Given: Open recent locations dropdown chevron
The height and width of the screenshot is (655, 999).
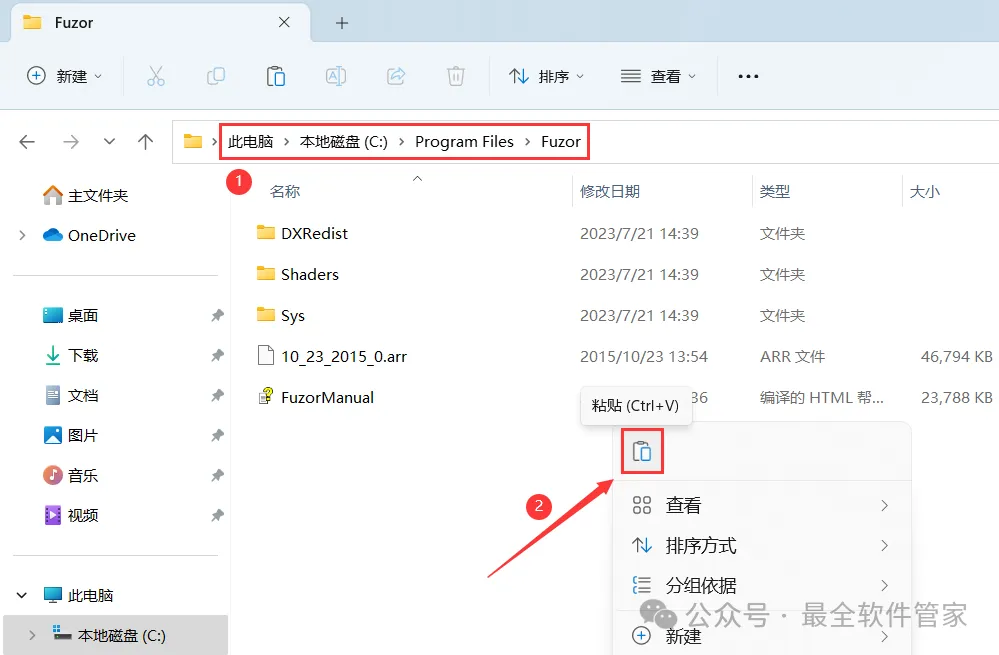Looking at the screenshot, I should (x=110, y=141).
